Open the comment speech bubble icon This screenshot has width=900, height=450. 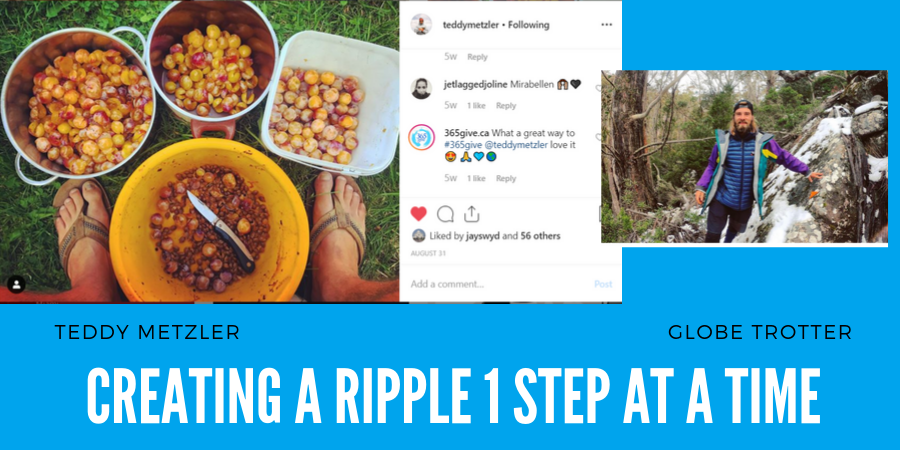445,214
